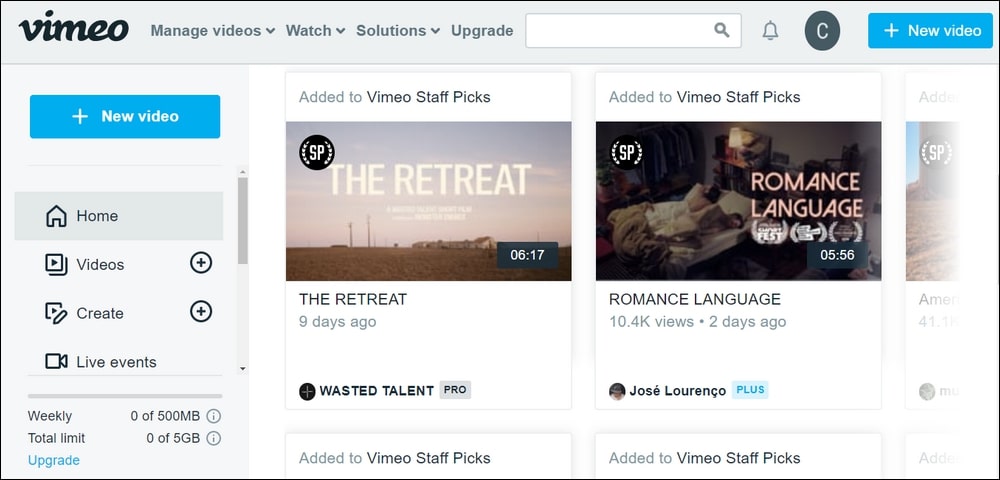The height and width of the screenshot is (480, 1000).
Task: Click Staff Pick badge on THE RETREAT thumbnail
Action: (x=317, y=152)
